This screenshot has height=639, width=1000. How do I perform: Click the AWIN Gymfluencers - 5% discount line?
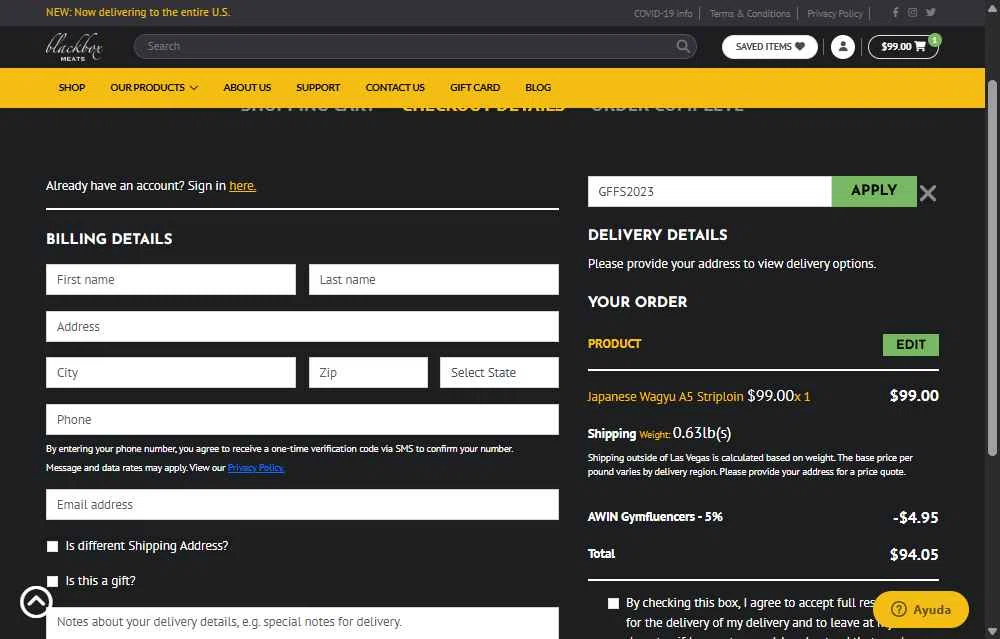pyautogui.click(x=763, y=517)
